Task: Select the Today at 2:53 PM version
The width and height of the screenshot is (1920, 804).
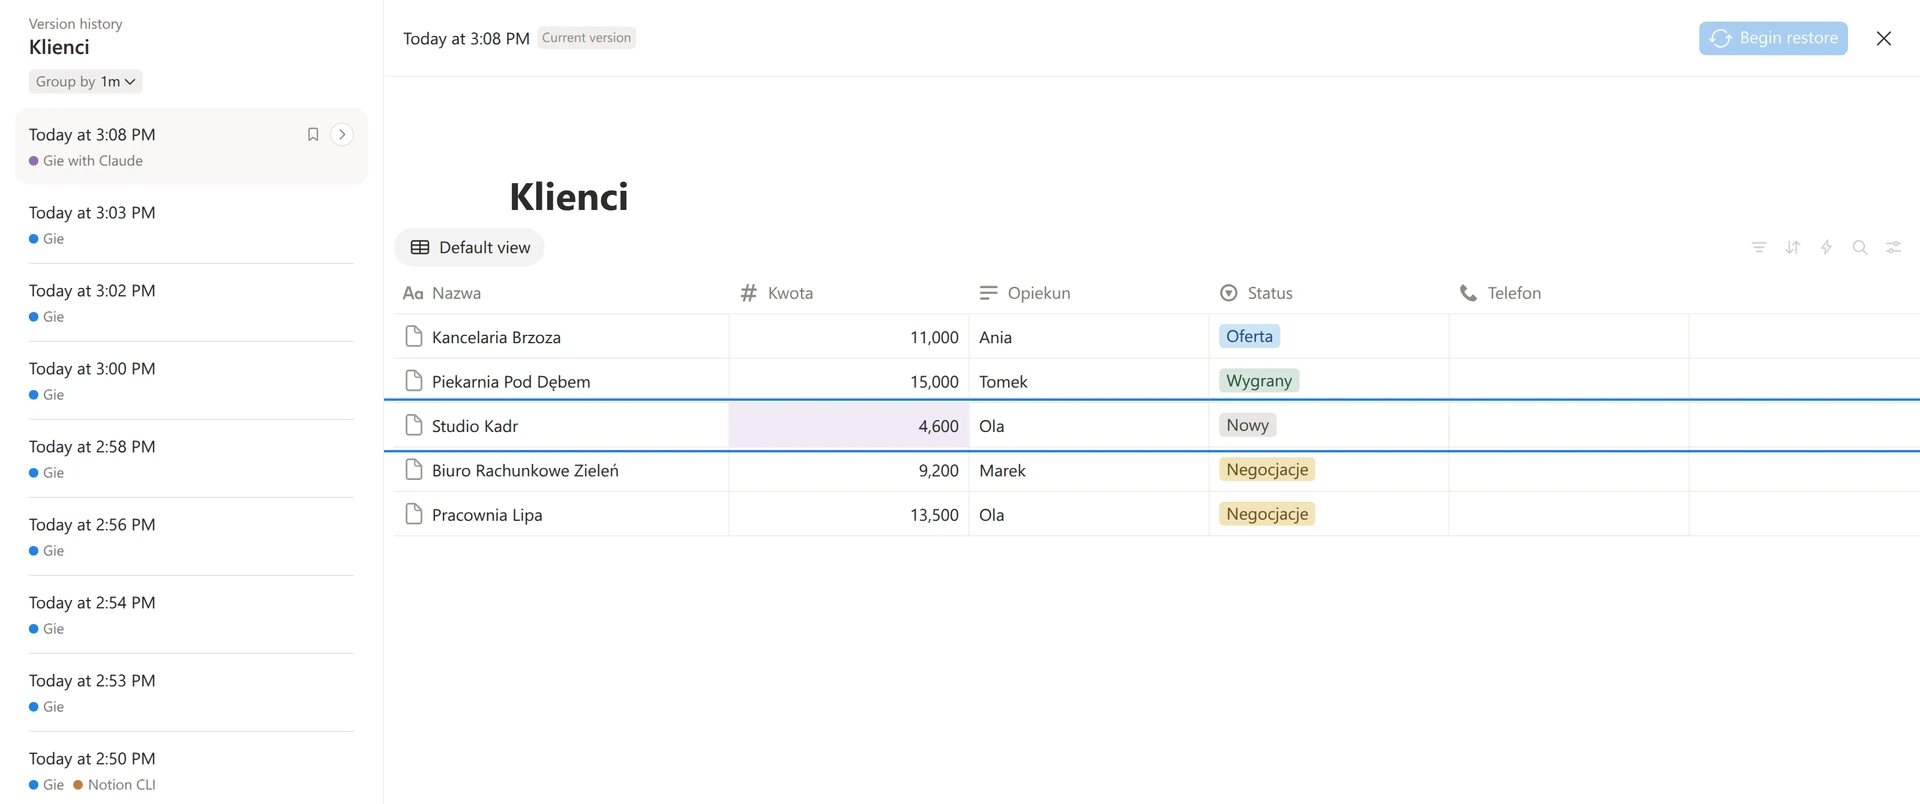Action: 191,693
